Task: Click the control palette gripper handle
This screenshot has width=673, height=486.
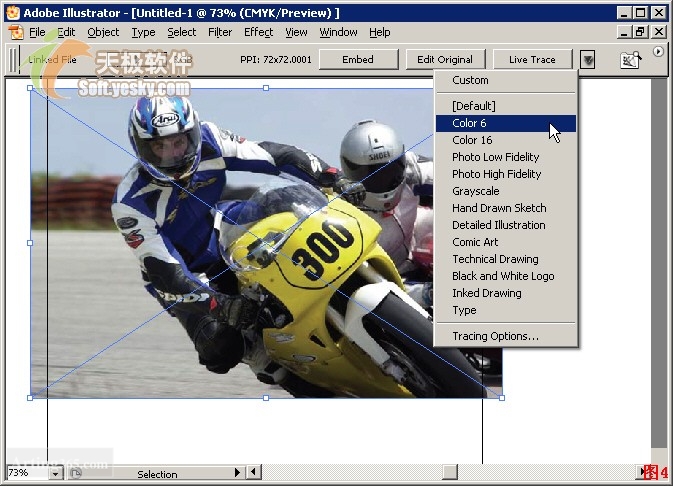Action: (14, 59)
